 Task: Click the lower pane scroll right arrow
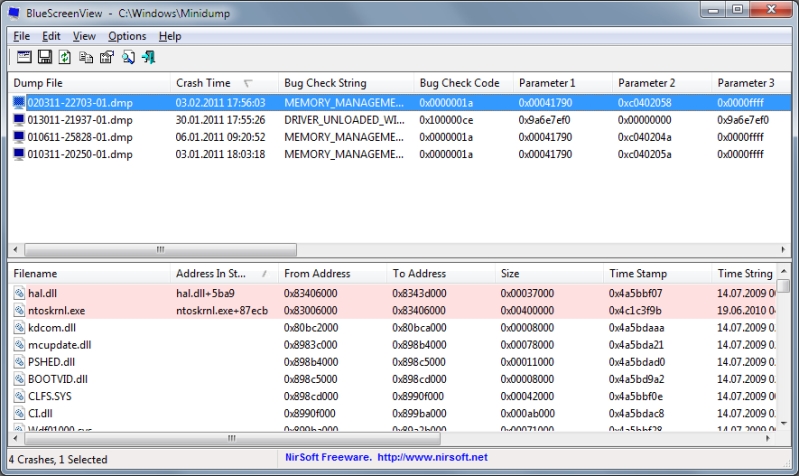769,438
